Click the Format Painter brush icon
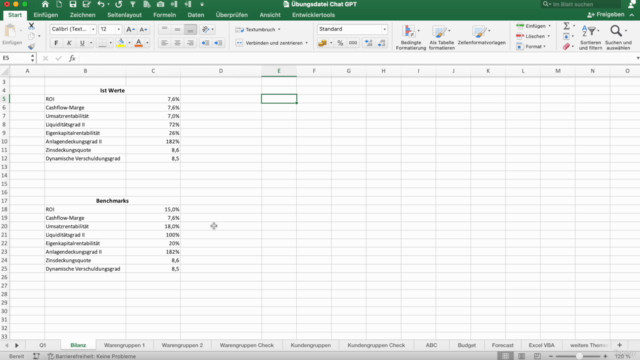 (31, 47)
